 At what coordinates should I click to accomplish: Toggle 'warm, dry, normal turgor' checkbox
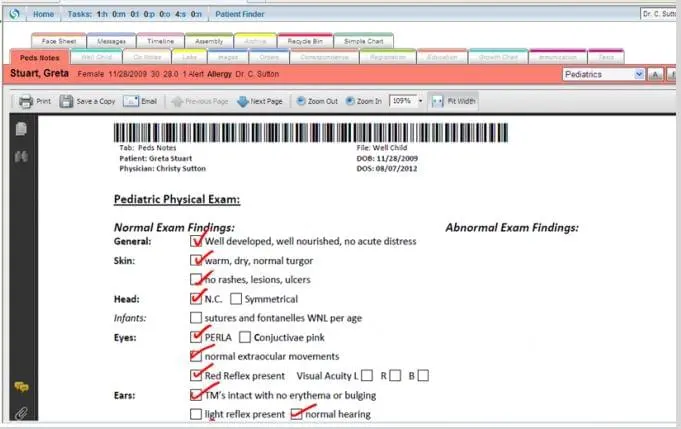(196, 260)
